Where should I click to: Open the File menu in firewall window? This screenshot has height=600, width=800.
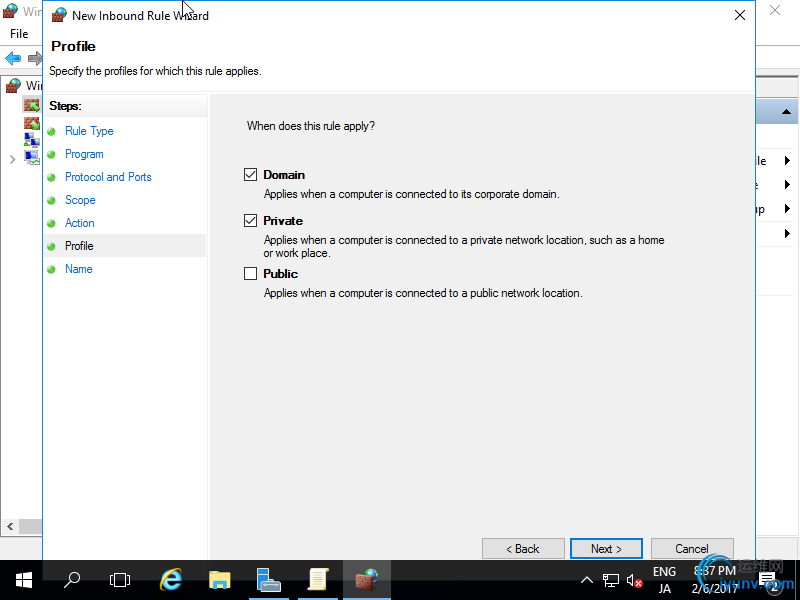coord(19,34)
